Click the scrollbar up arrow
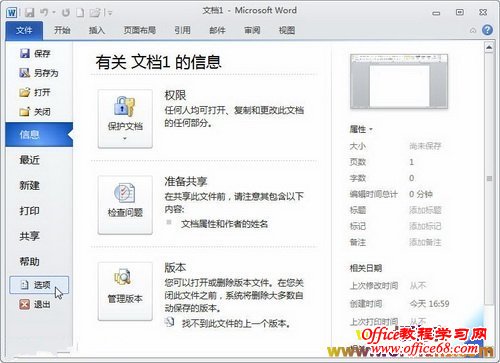500x363 pixels. [489, 47]
